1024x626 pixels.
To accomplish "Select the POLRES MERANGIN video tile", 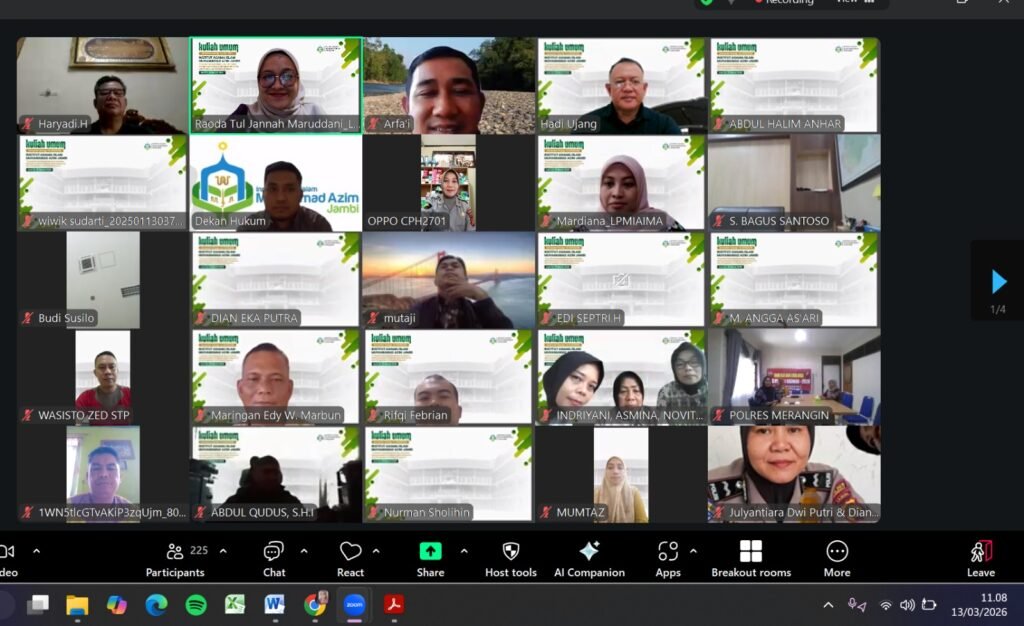I will pos(794,377).
